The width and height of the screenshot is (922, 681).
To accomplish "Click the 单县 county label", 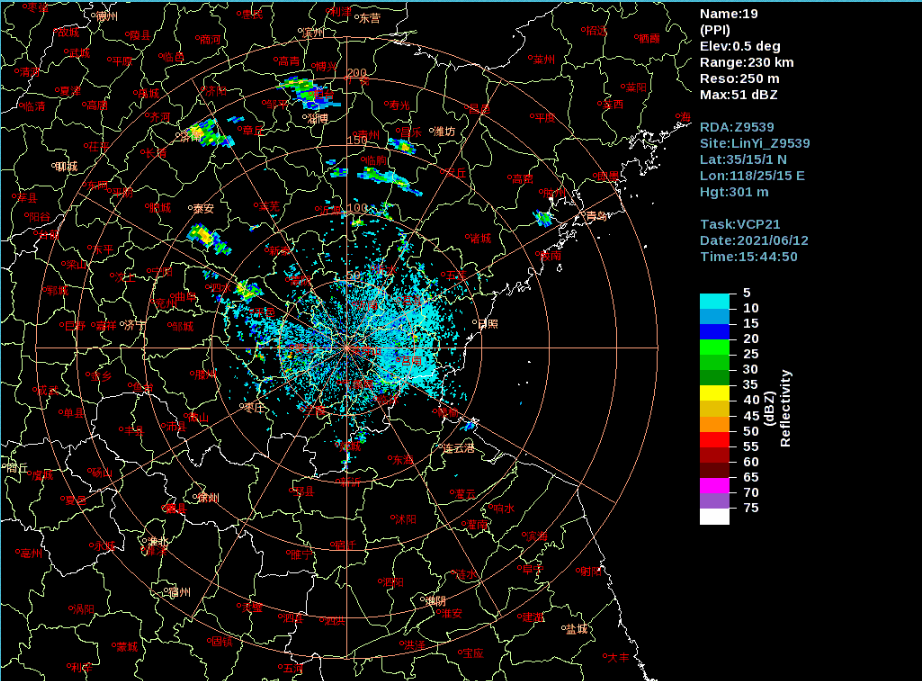I will coord(74,412).
